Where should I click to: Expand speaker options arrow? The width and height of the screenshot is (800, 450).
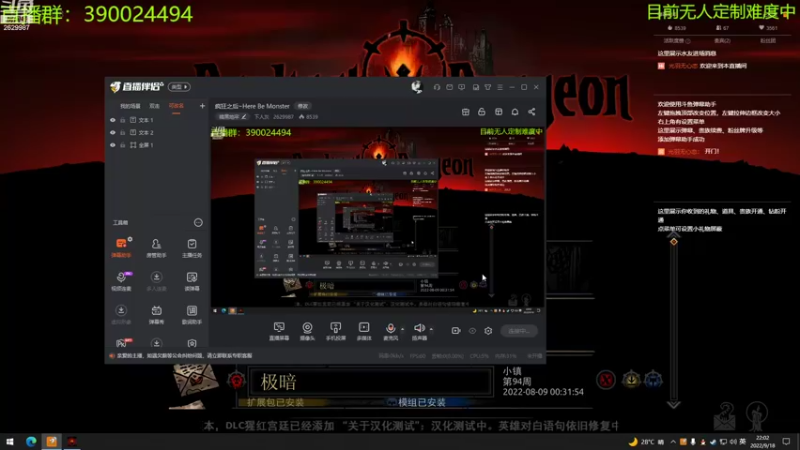[x=432, y=329]
